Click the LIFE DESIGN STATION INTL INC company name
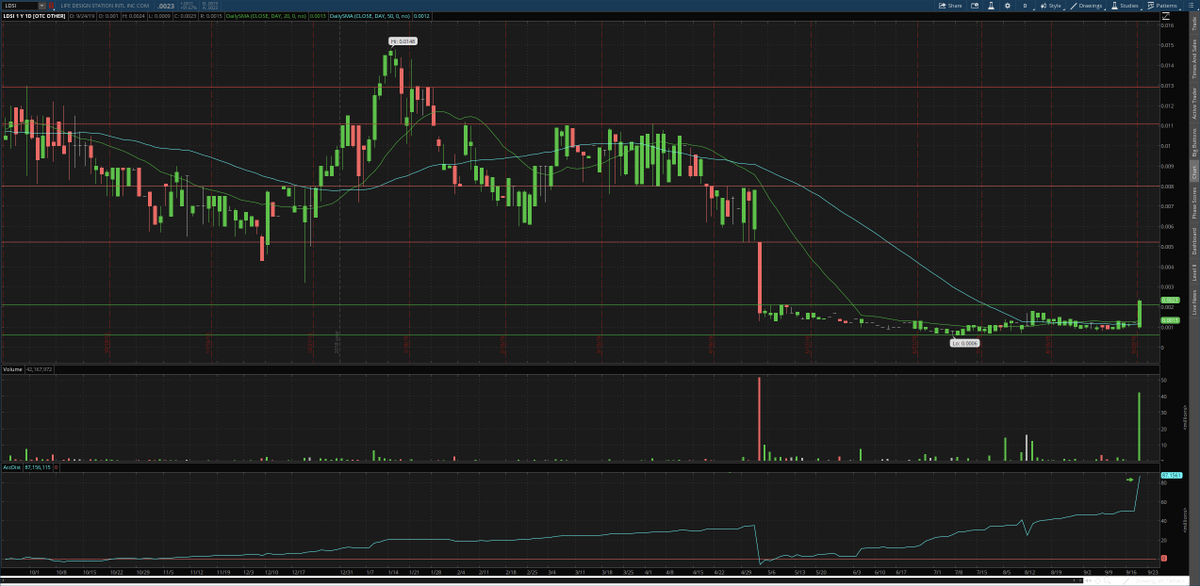 click(x=105, y=6)
